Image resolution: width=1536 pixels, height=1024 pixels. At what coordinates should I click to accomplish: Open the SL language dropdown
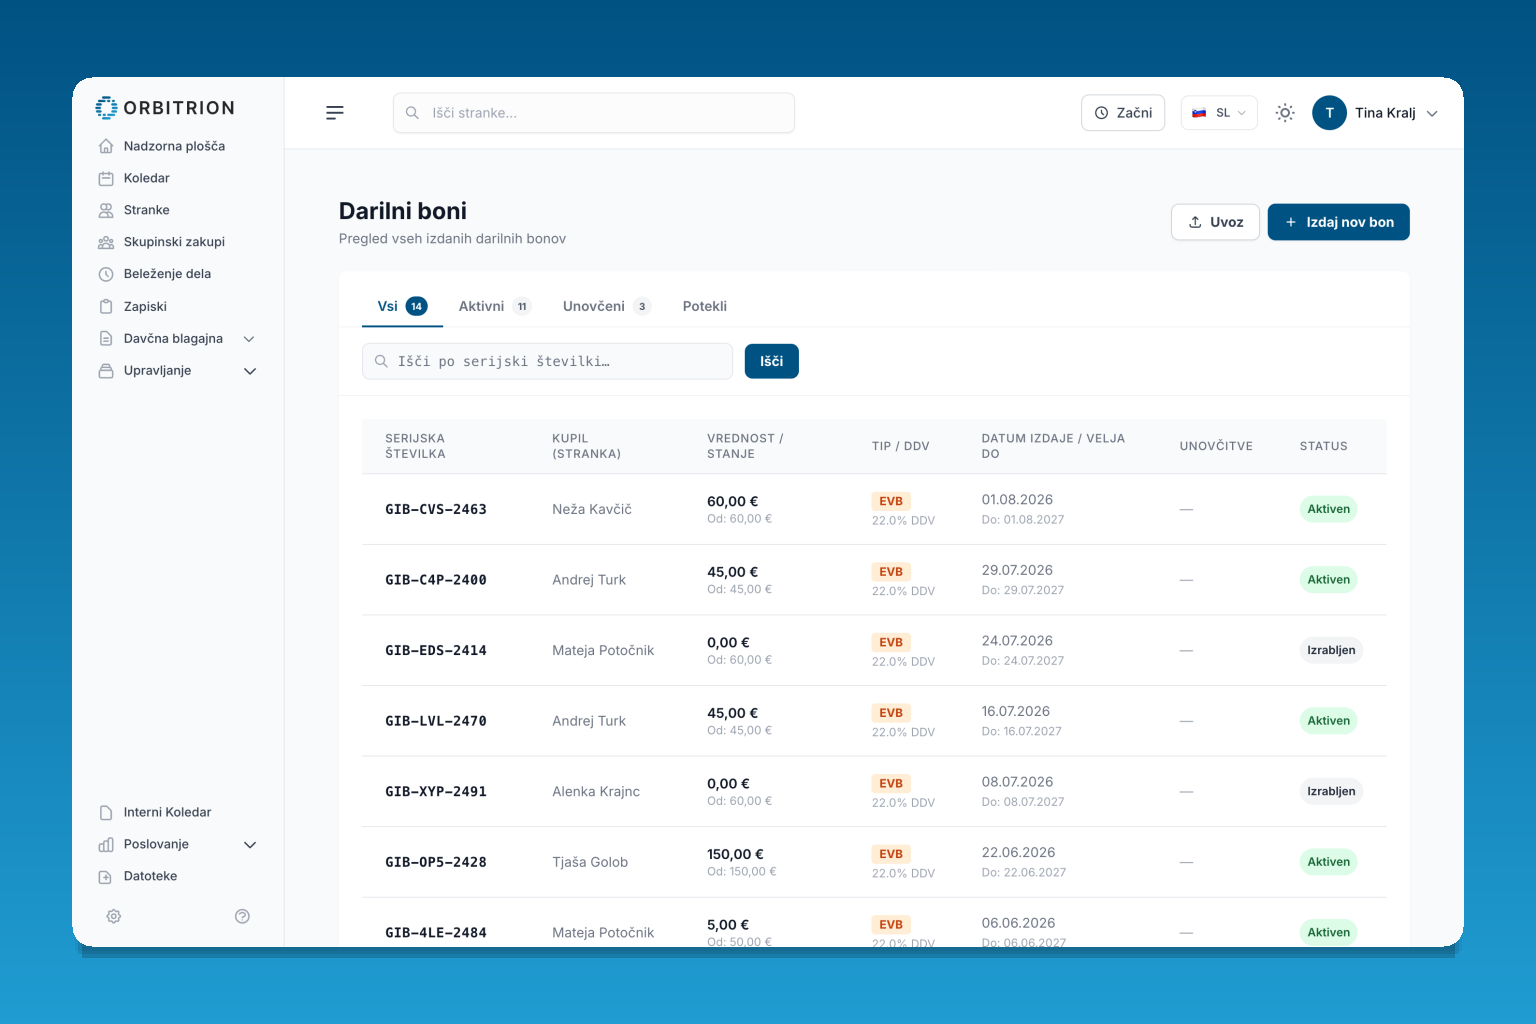[x=1219, y=113]
